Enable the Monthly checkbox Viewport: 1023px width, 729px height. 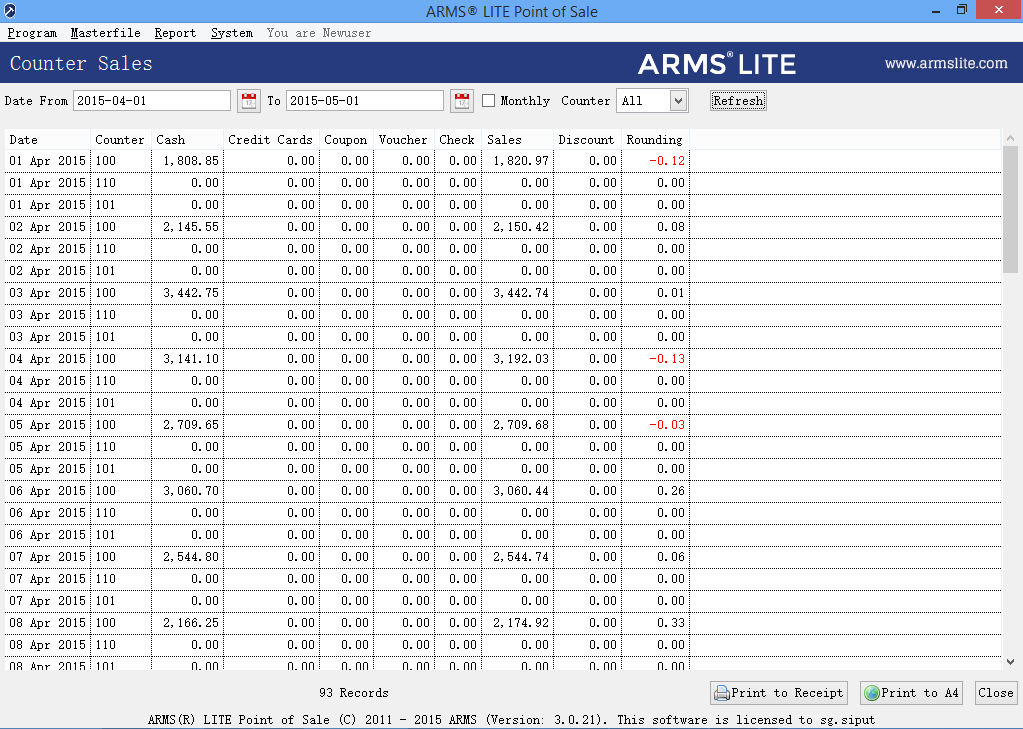click(x=489, y=101)
